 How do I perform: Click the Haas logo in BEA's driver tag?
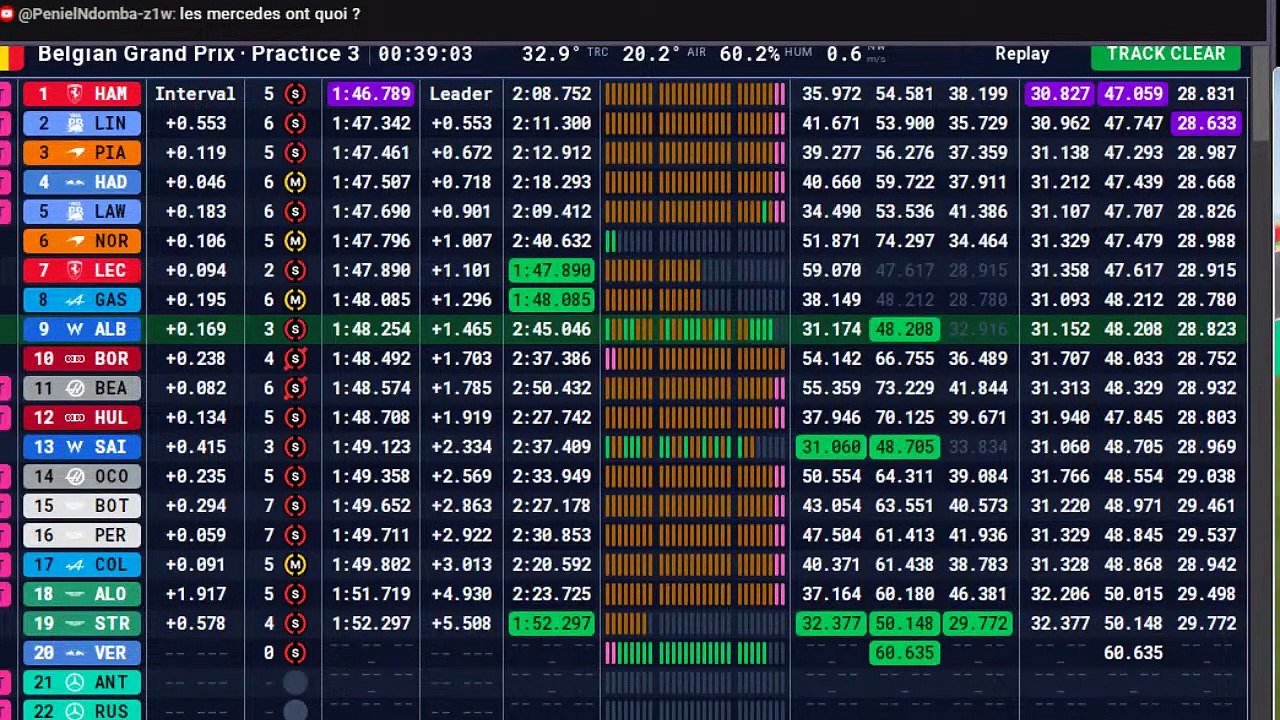pos(74,388)
